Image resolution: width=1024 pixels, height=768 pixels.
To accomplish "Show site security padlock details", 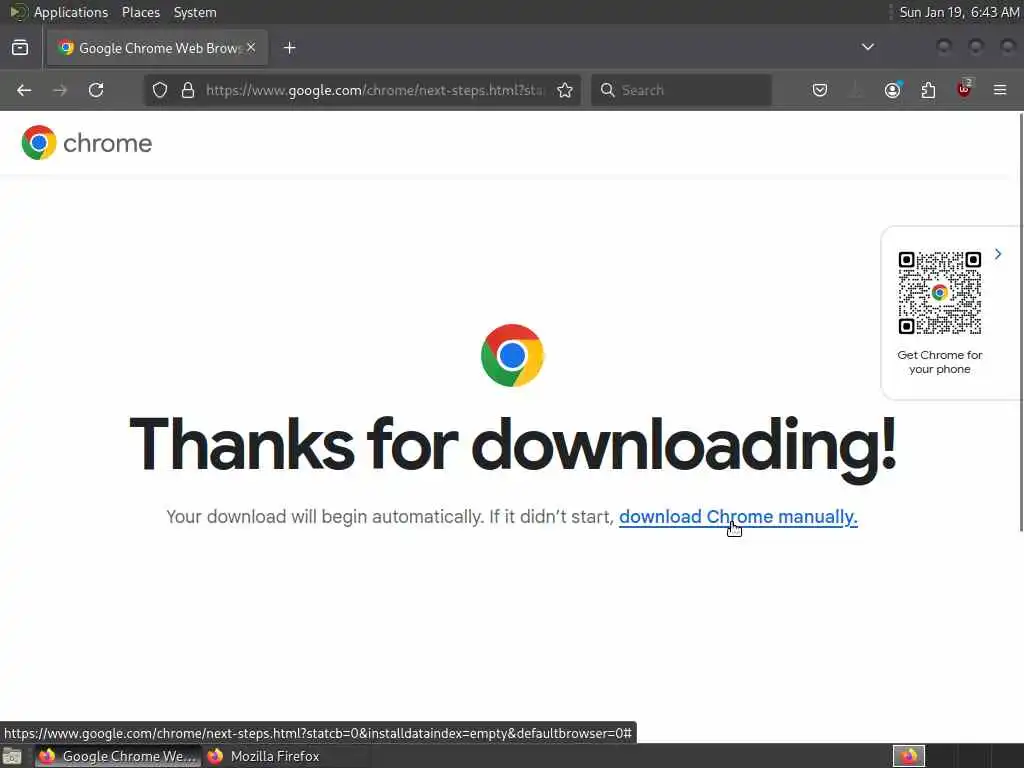I will 188,90.
